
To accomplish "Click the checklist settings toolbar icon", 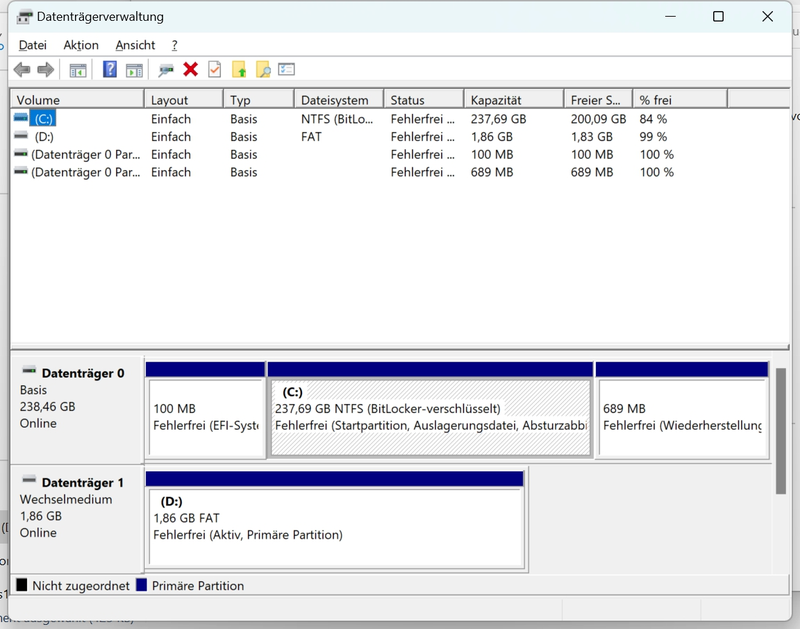I will pos(287,70).
